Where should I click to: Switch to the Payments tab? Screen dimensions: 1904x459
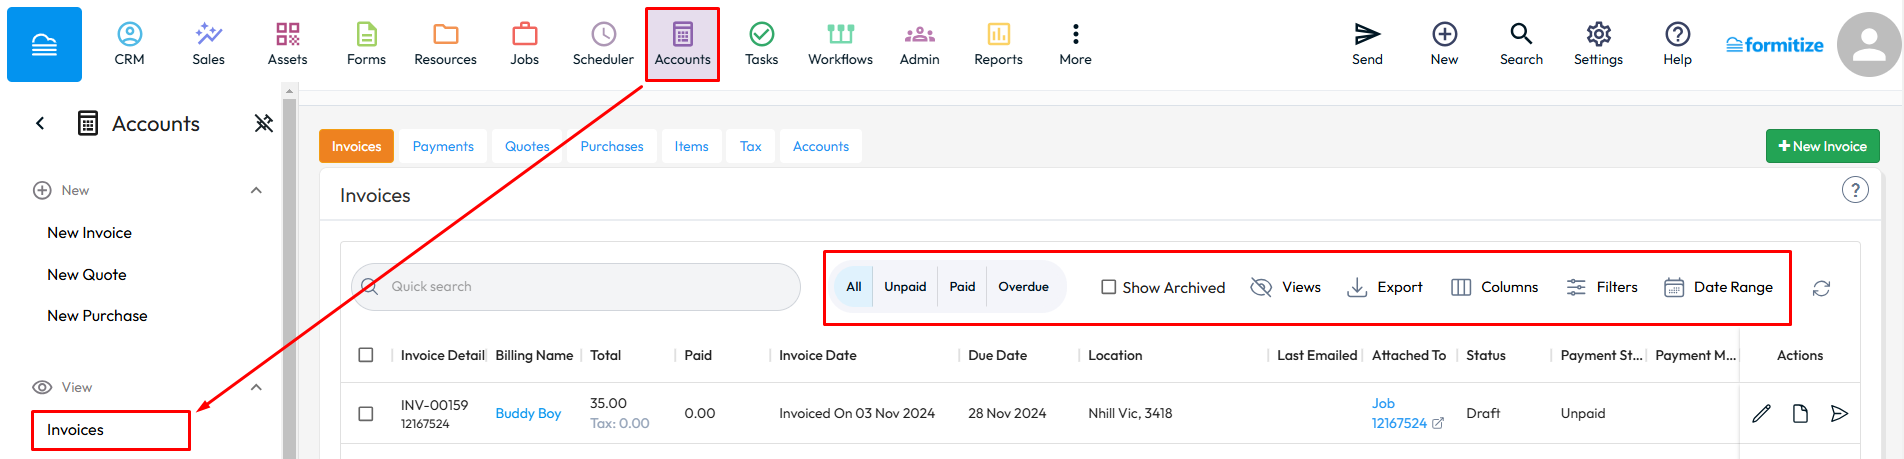(443, 146)
